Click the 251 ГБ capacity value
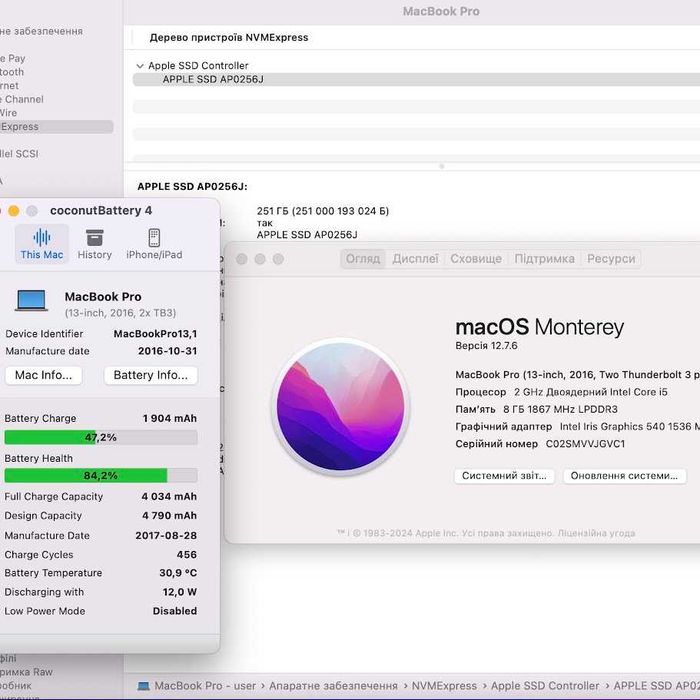This screenshot has height=700, width=700. pyautogui.click(x=323, y=211)
